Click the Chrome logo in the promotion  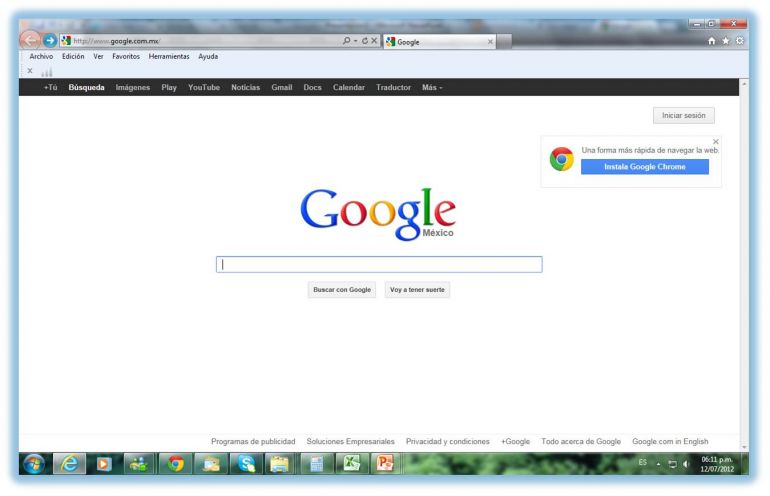pyautogui.click(x=562, y=159)
